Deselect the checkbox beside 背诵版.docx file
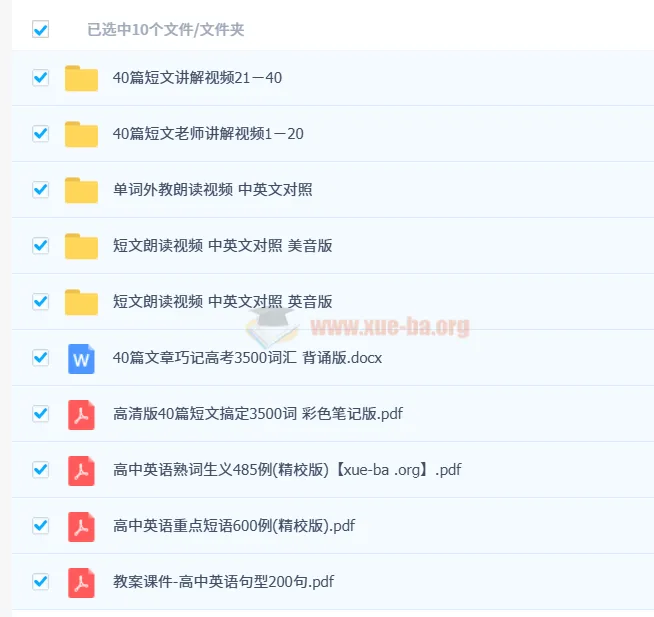Image resolution: width=654 pixels, height=617 pixels. (x=40, y=358)
